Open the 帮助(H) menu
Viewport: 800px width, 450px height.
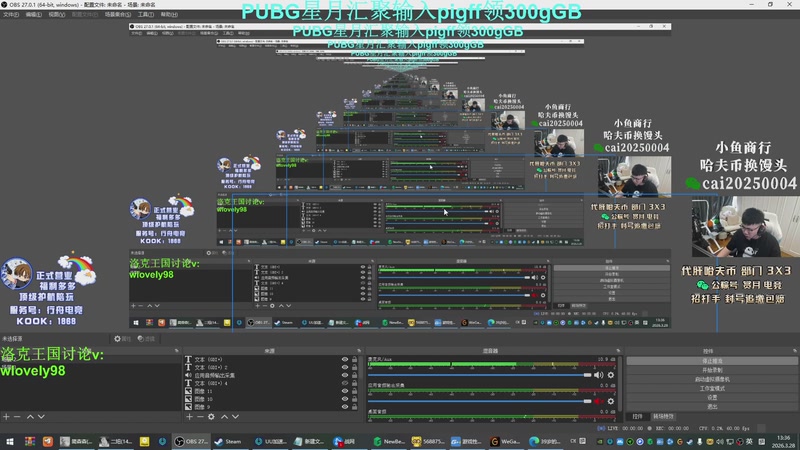coord(169,15)
